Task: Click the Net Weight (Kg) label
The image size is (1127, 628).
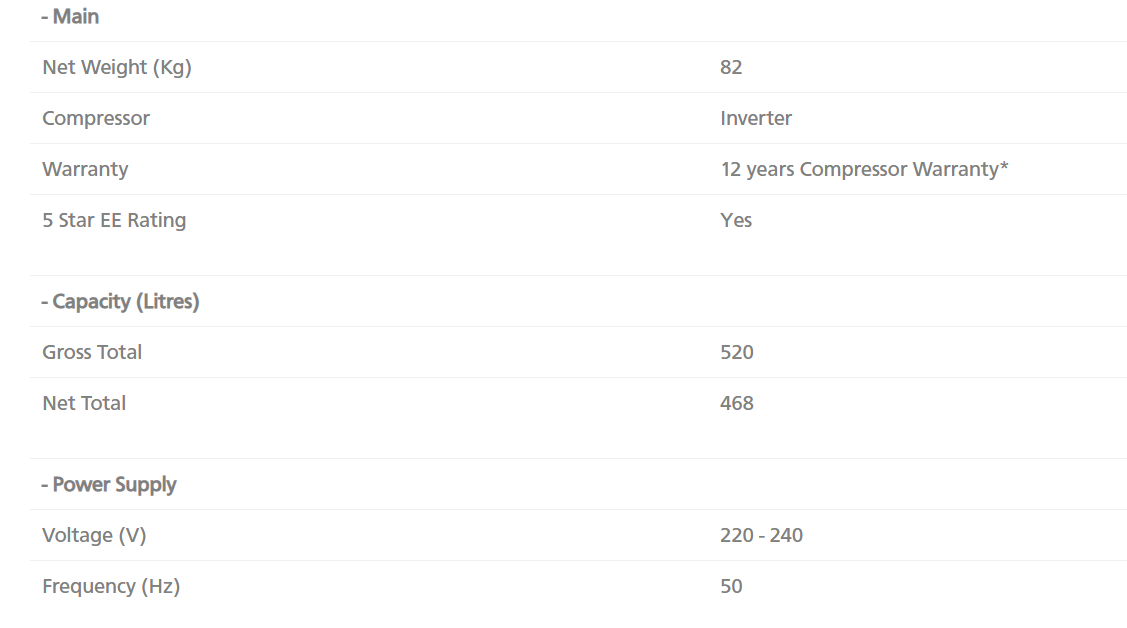Action: point(117,67)
